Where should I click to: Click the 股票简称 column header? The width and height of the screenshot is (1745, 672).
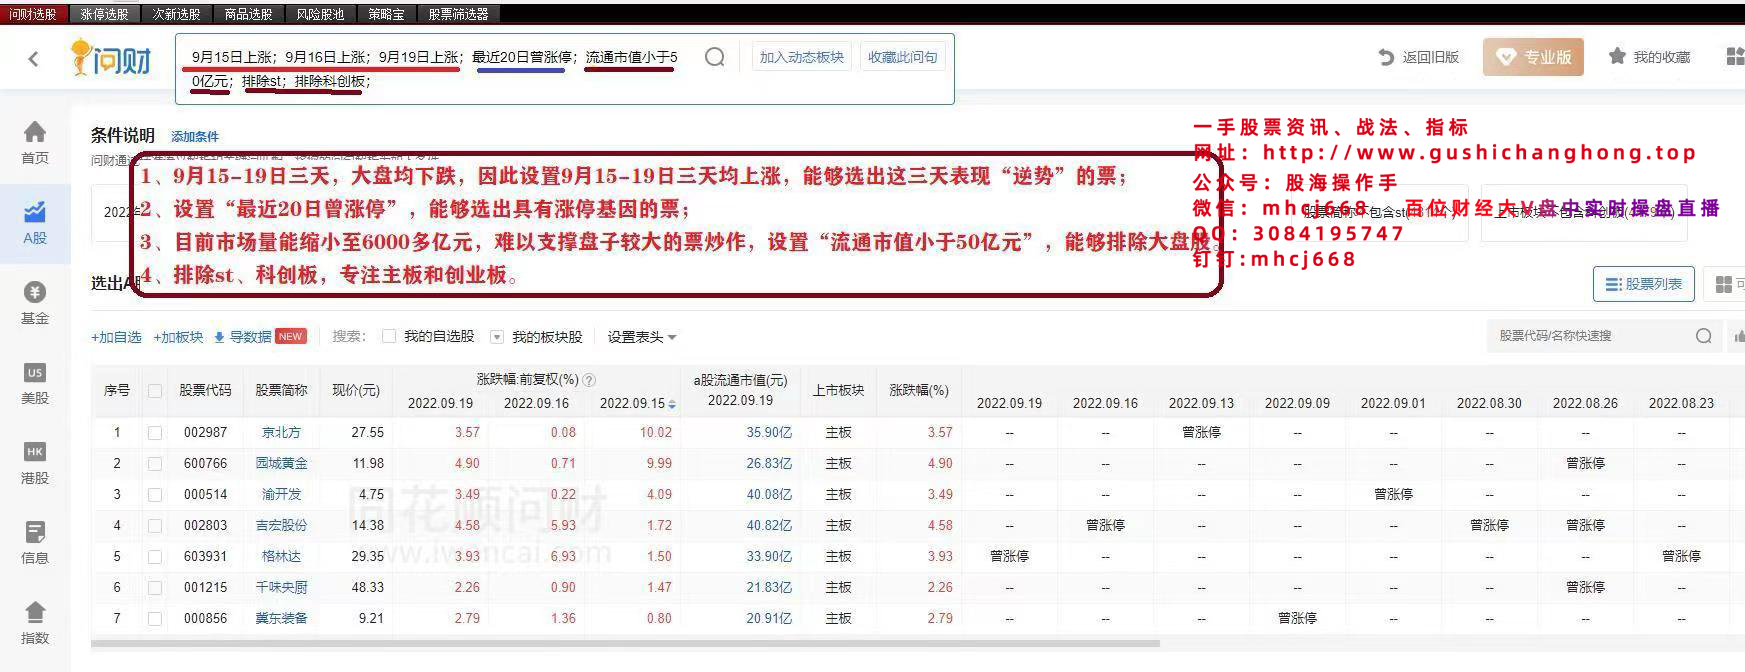[x=281, y=391]
